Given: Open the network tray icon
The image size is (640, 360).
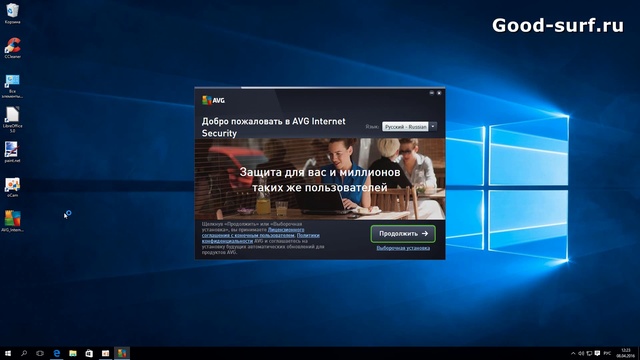Looking at the screenshot, I should pos(589,353).
